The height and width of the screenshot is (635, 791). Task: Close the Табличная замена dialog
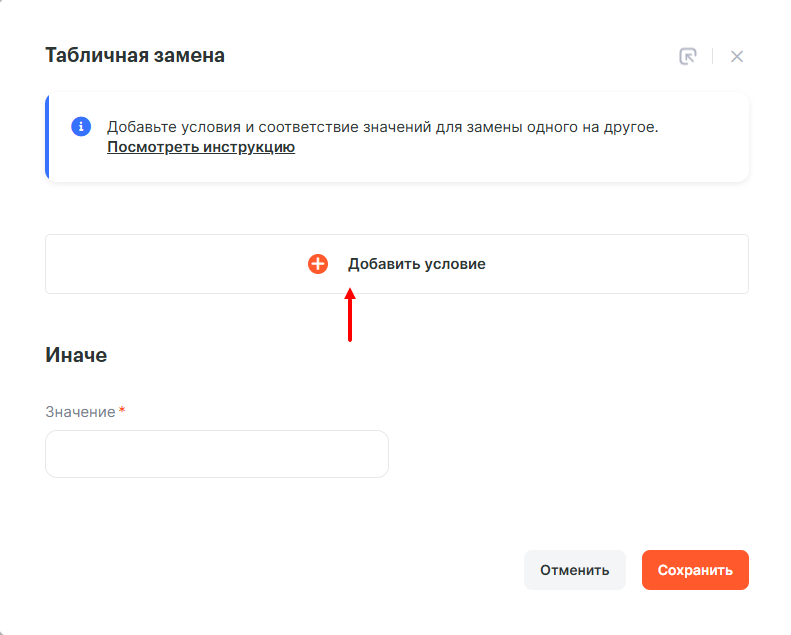click(737, 56)
